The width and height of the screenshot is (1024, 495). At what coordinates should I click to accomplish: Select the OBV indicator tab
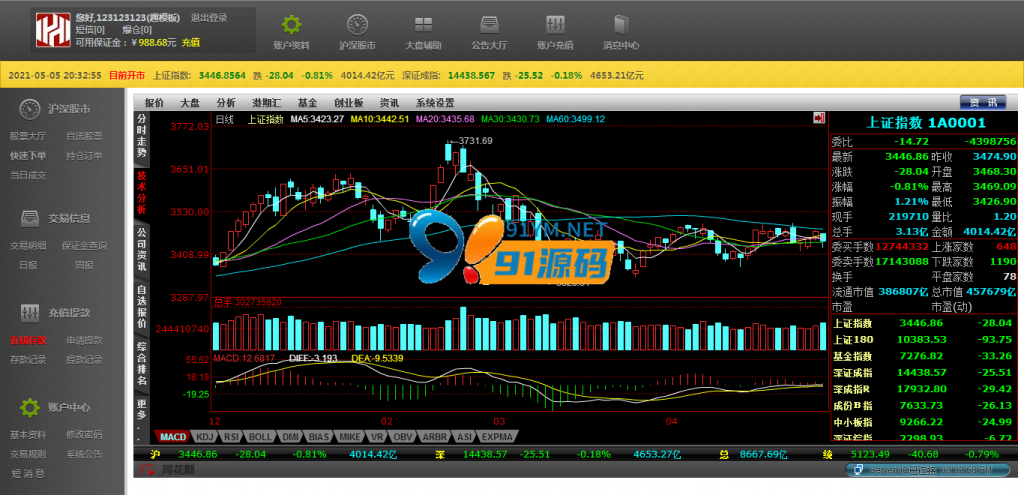tap(402, 436)
